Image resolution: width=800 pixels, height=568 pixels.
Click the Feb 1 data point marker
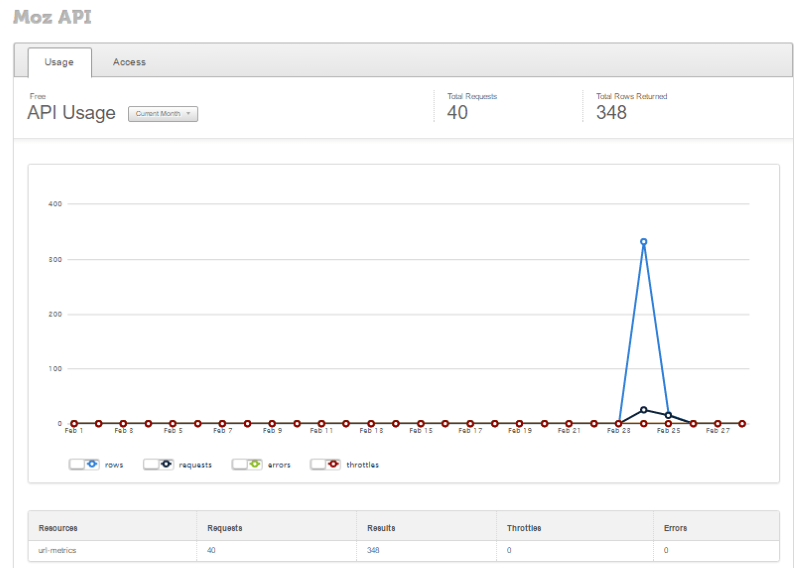[x=74, y=424]
